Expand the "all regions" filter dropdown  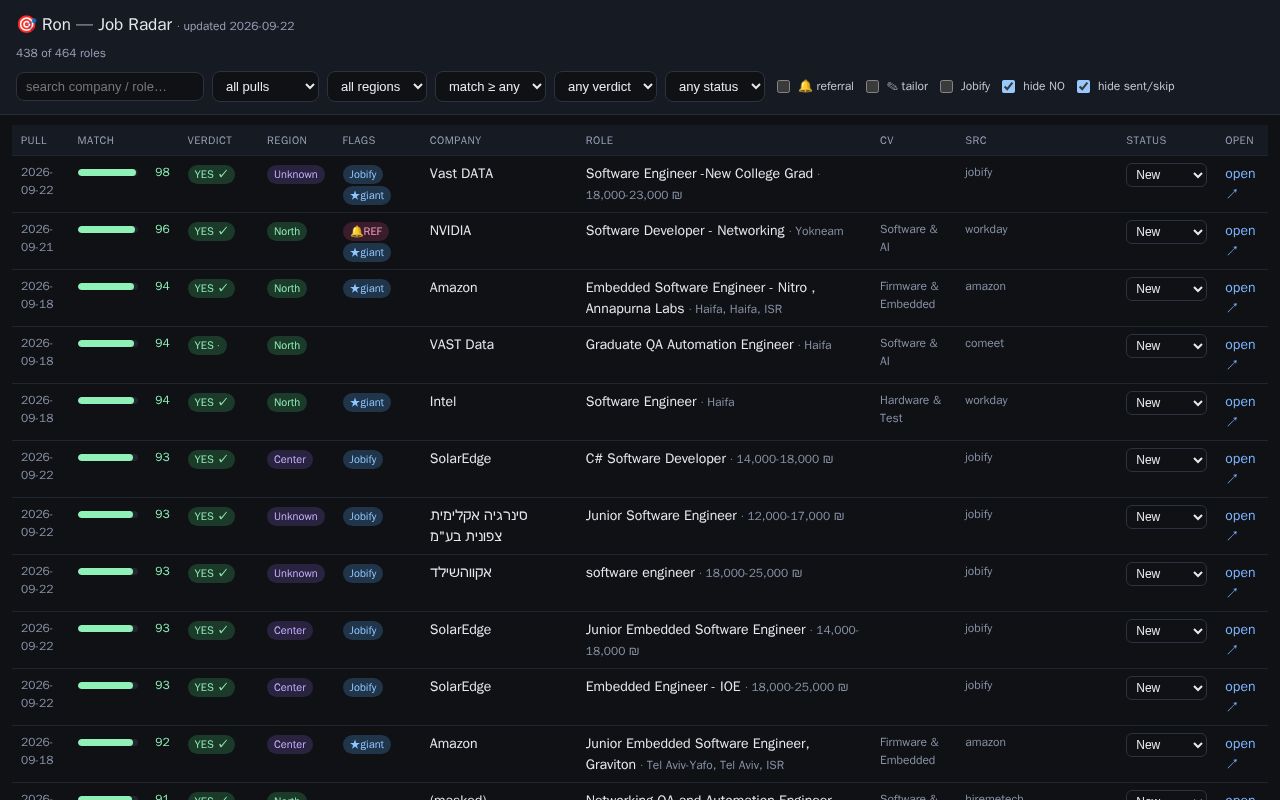377,87
